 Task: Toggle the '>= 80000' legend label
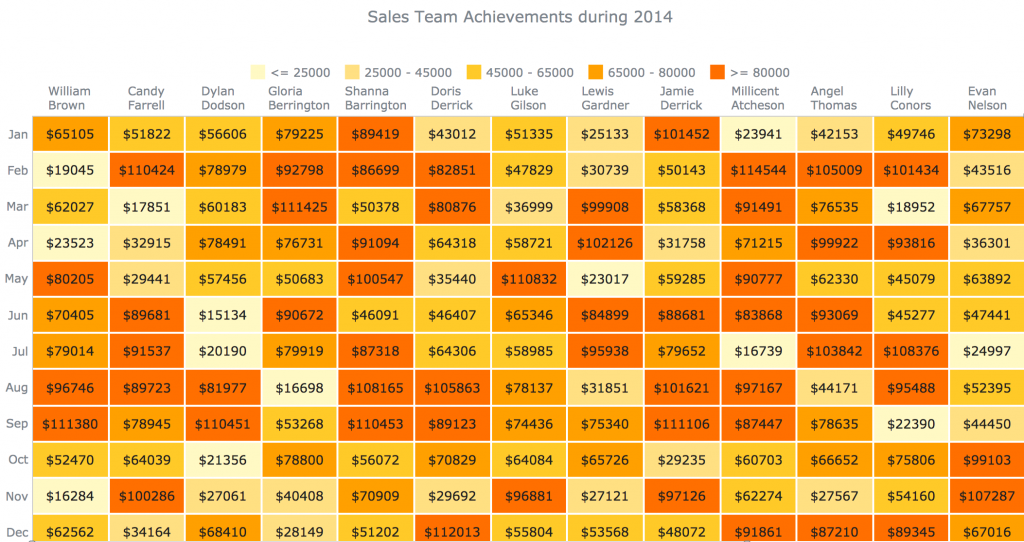(x=760, y=72)
